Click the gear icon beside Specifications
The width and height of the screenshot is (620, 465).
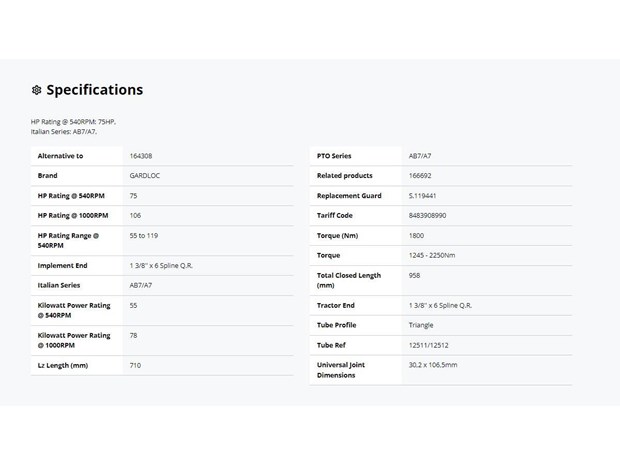[x=36, y=90]
